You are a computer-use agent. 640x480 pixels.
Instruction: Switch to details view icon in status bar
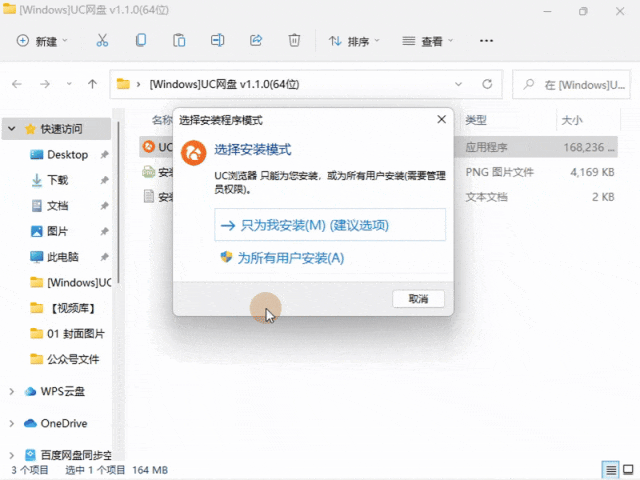tap(611, 470)
